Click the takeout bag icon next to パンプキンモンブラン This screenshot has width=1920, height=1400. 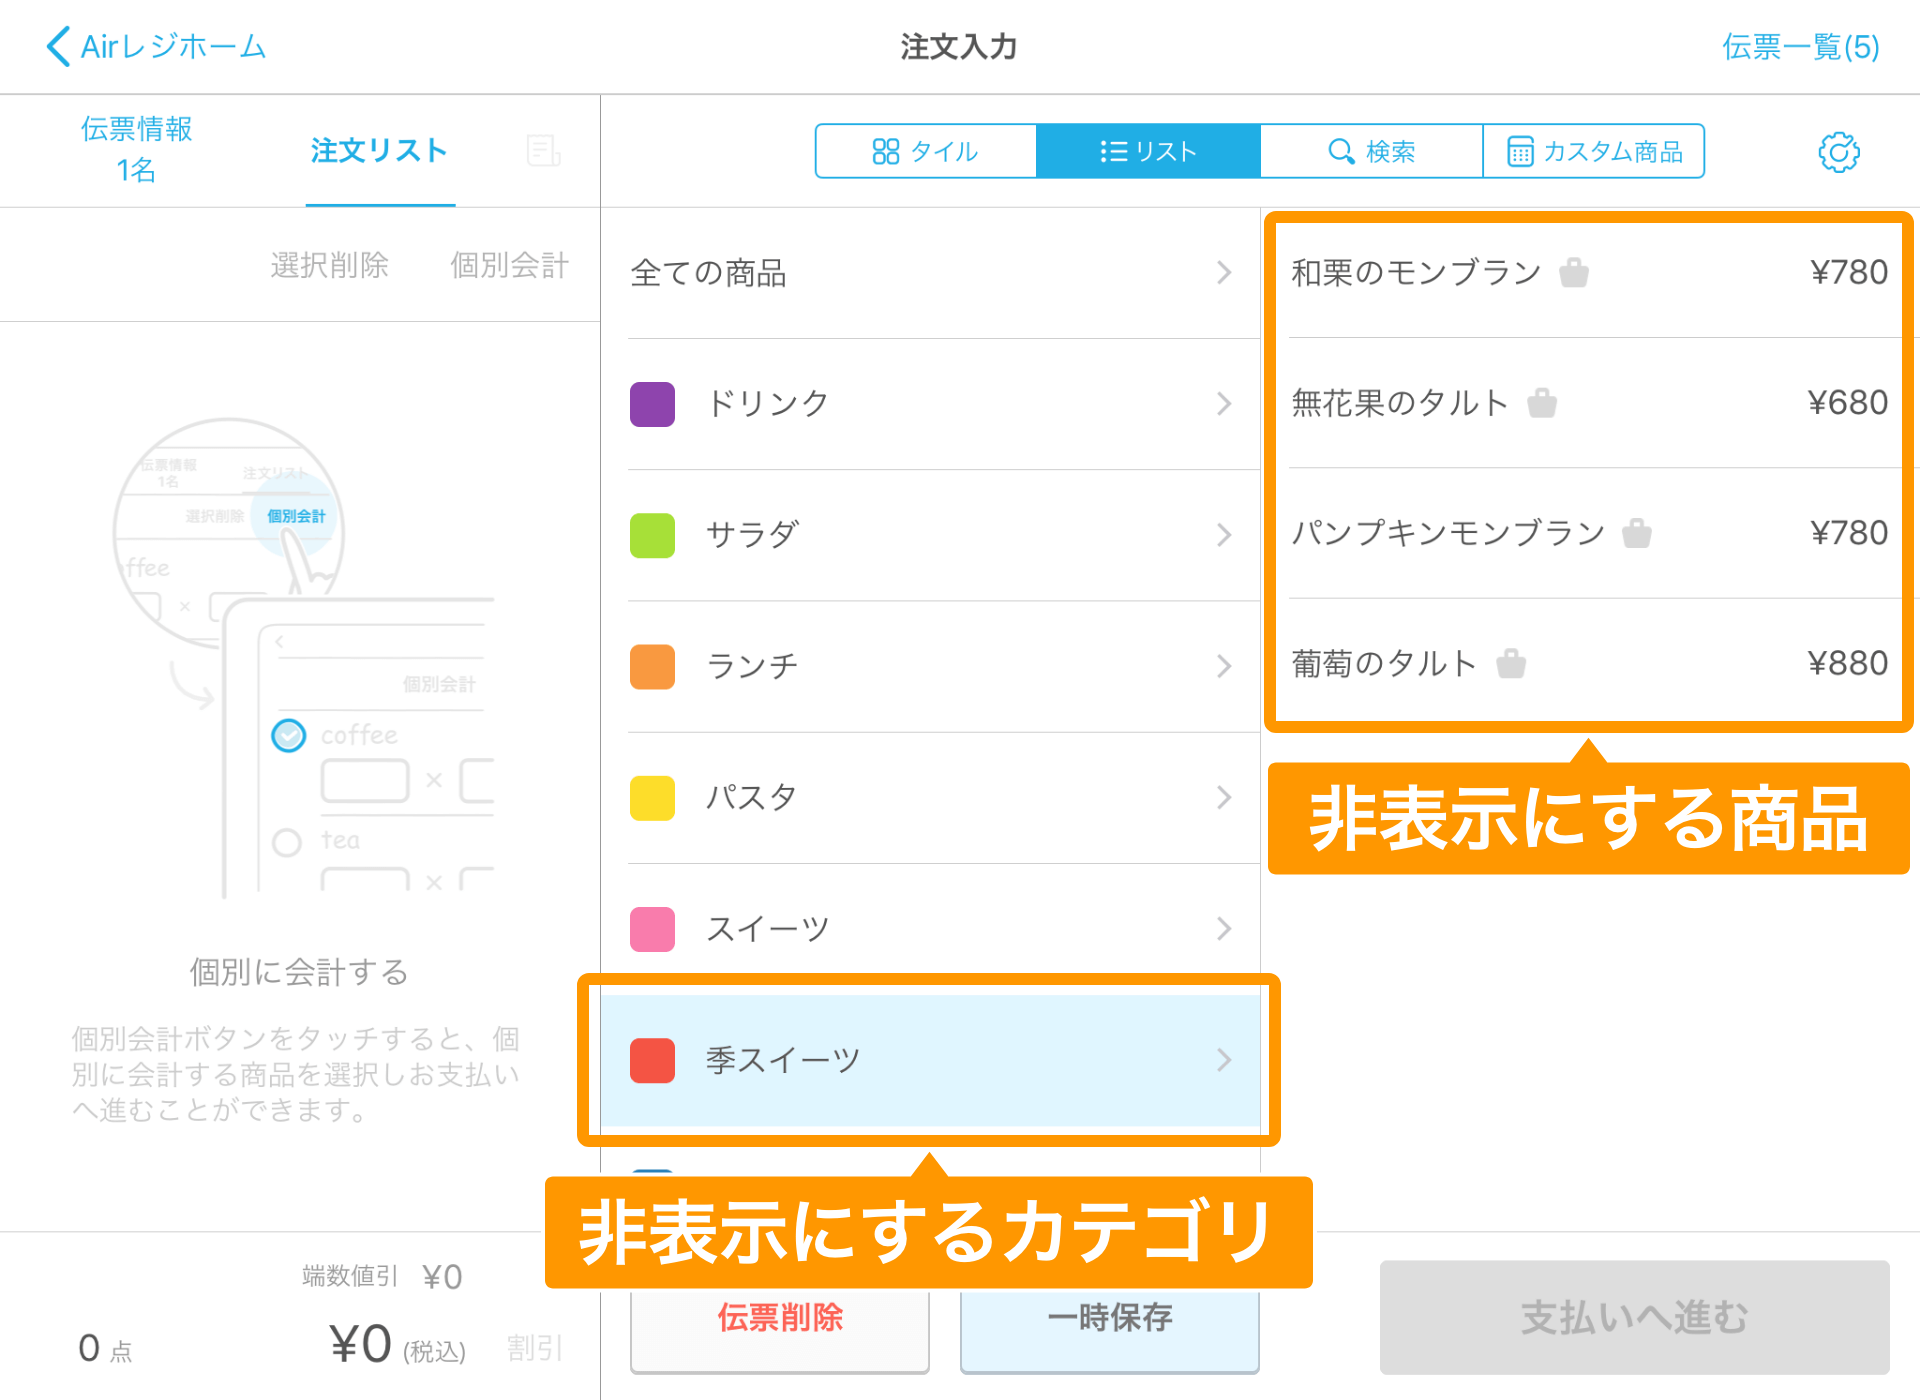click(x=1637, y=533)
